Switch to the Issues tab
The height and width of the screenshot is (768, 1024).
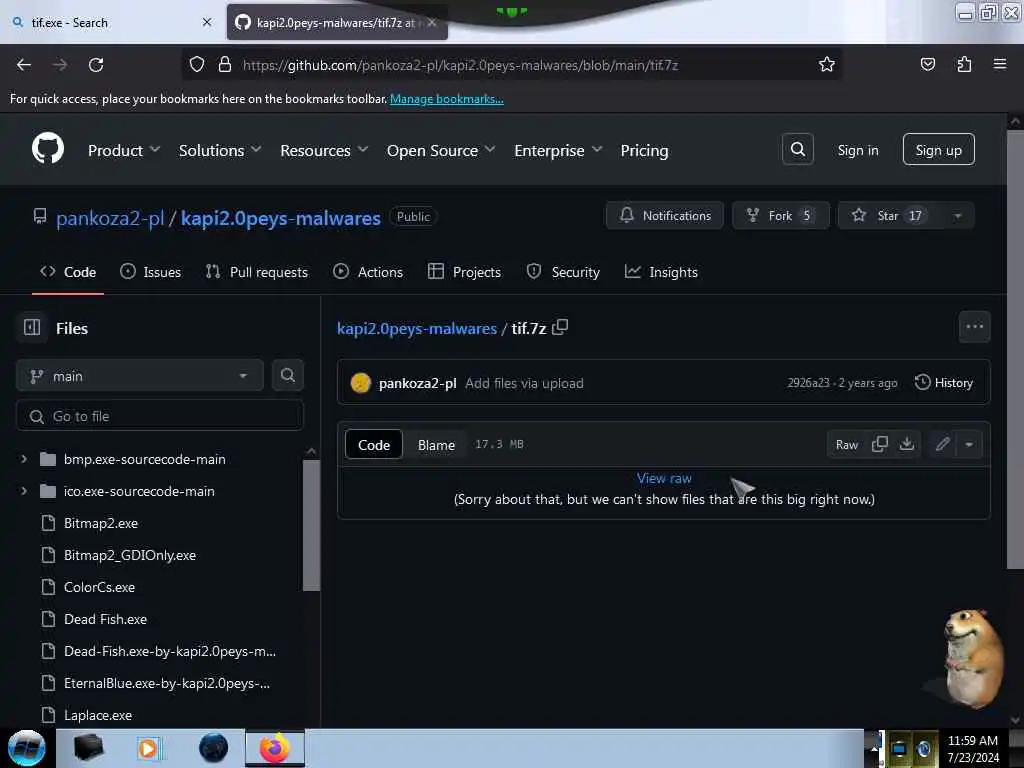(151, 272)
